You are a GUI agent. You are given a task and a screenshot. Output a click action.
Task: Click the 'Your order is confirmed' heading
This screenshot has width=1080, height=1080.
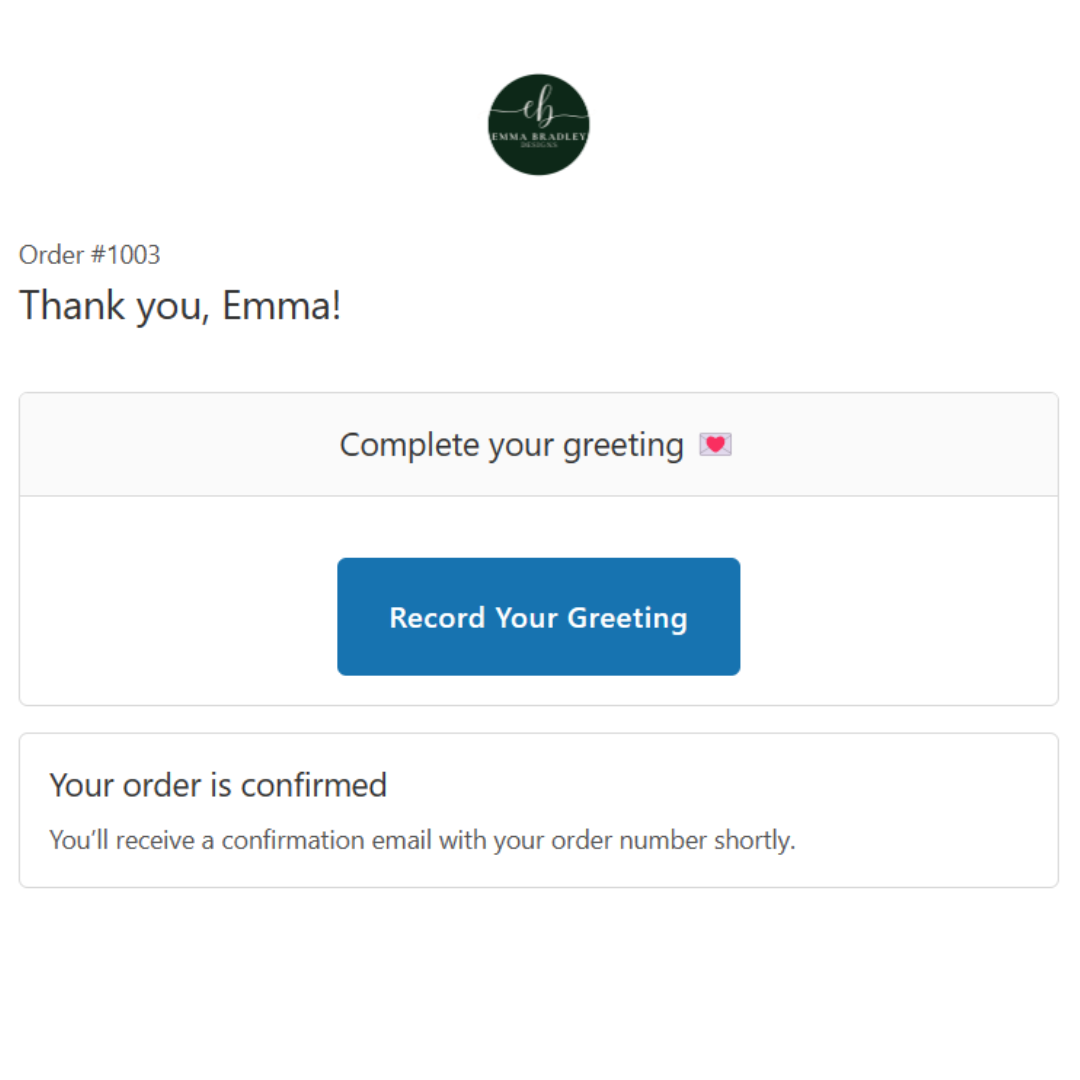point(218,785)
